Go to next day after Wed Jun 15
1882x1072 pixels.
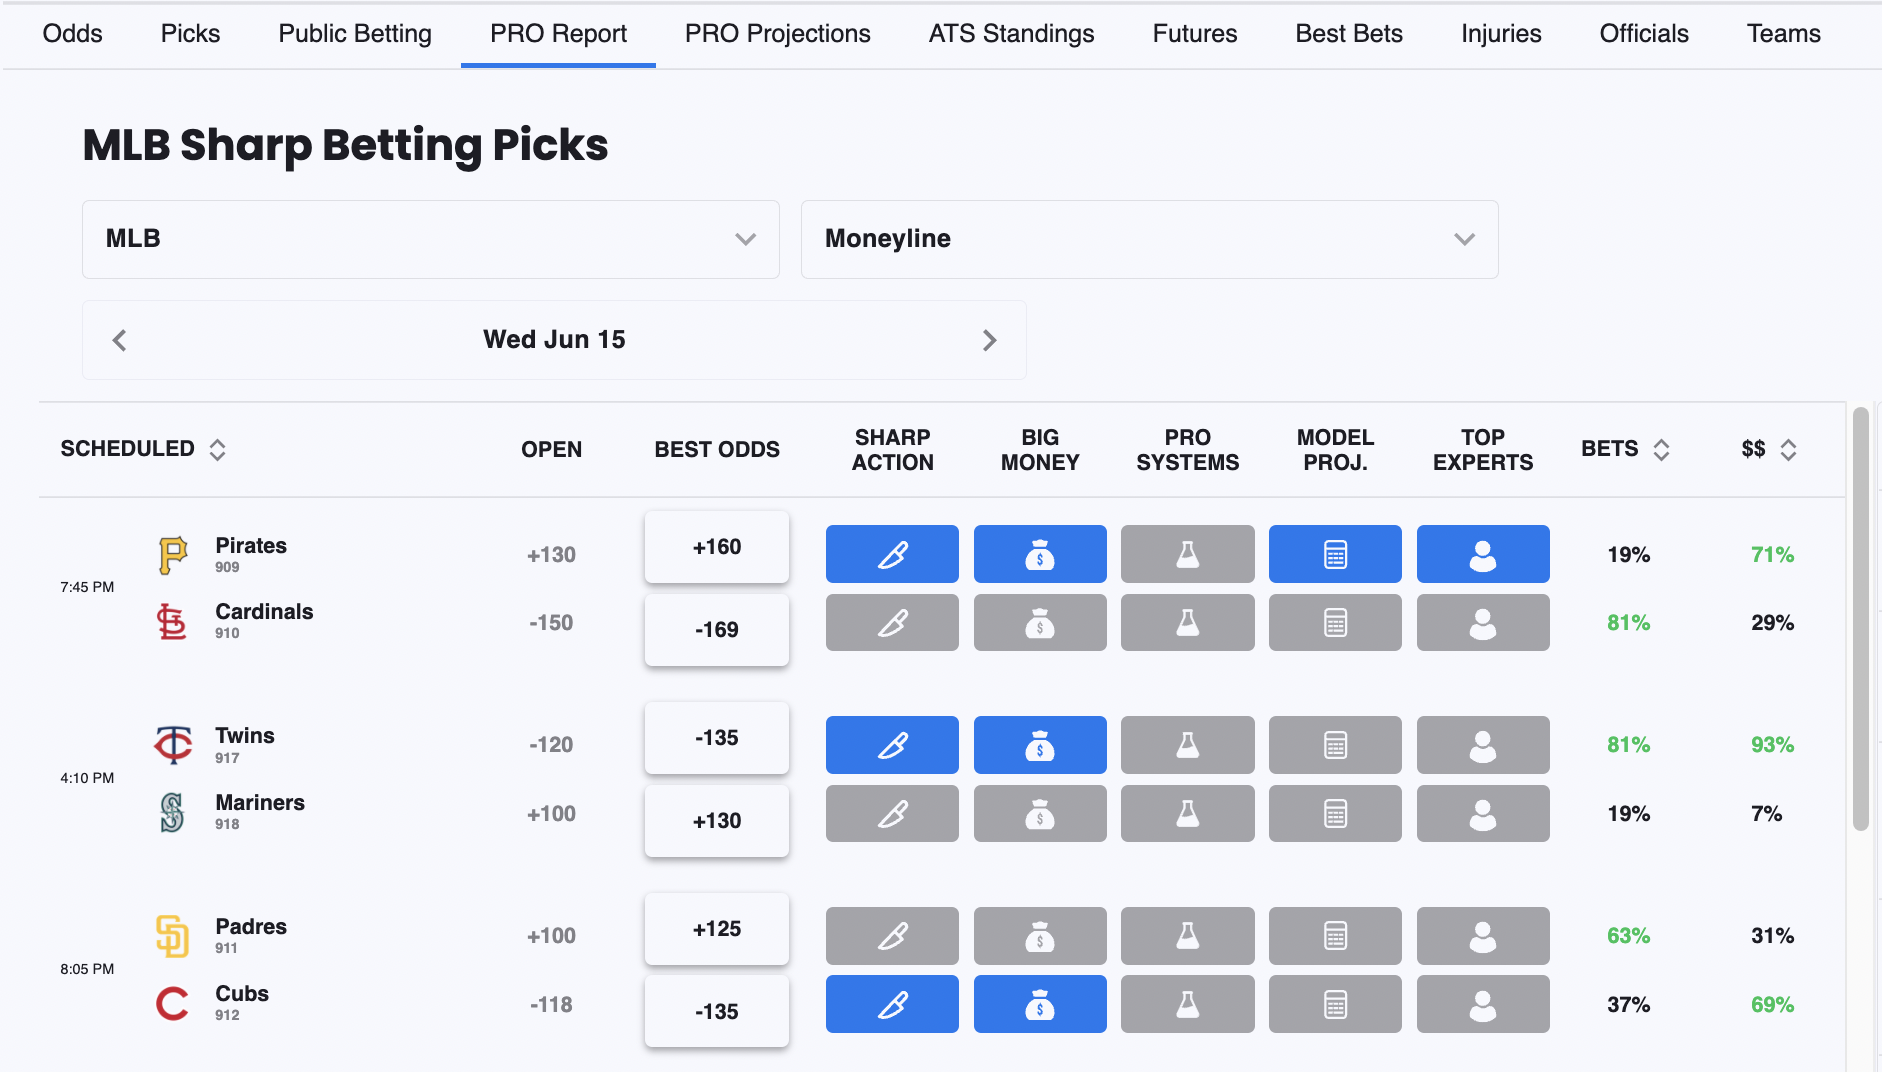(989, 340)
